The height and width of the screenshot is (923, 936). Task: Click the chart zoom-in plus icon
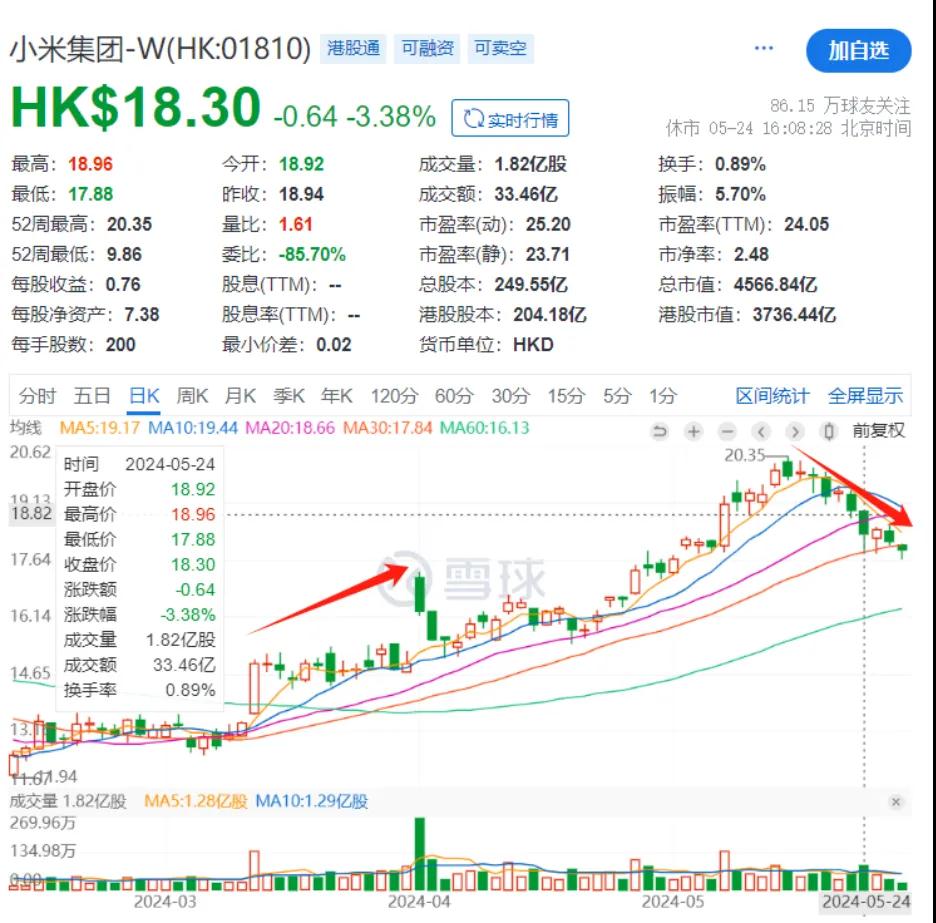point(693,430)
